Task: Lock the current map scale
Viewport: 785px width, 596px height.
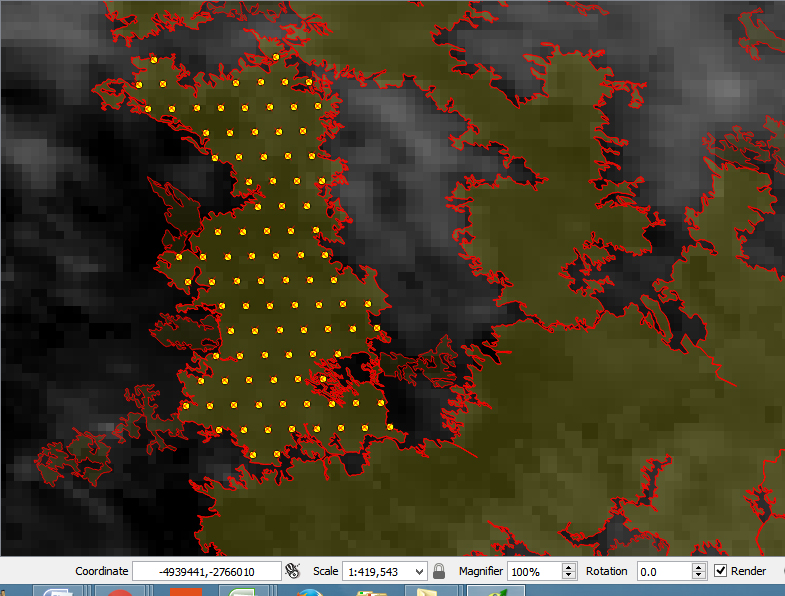Action: tap(439, 571)
